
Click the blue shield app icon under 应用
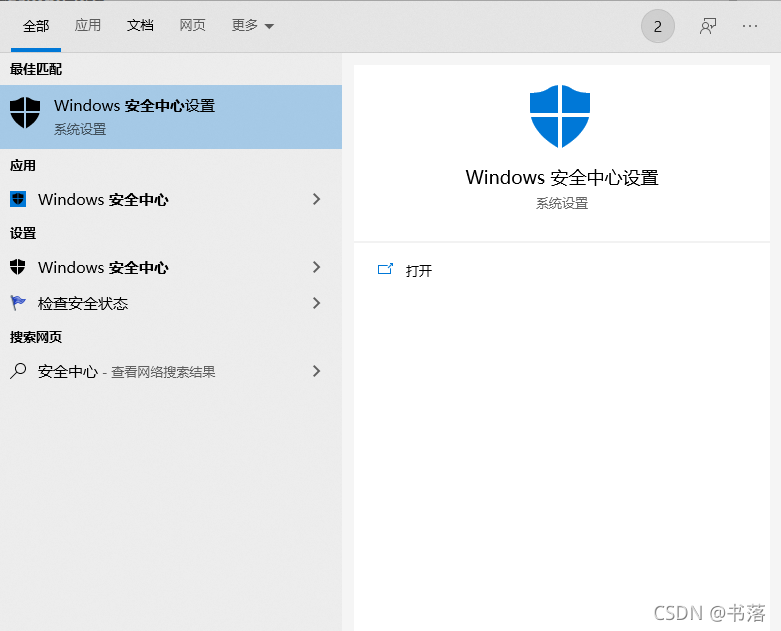pos(18,199)
